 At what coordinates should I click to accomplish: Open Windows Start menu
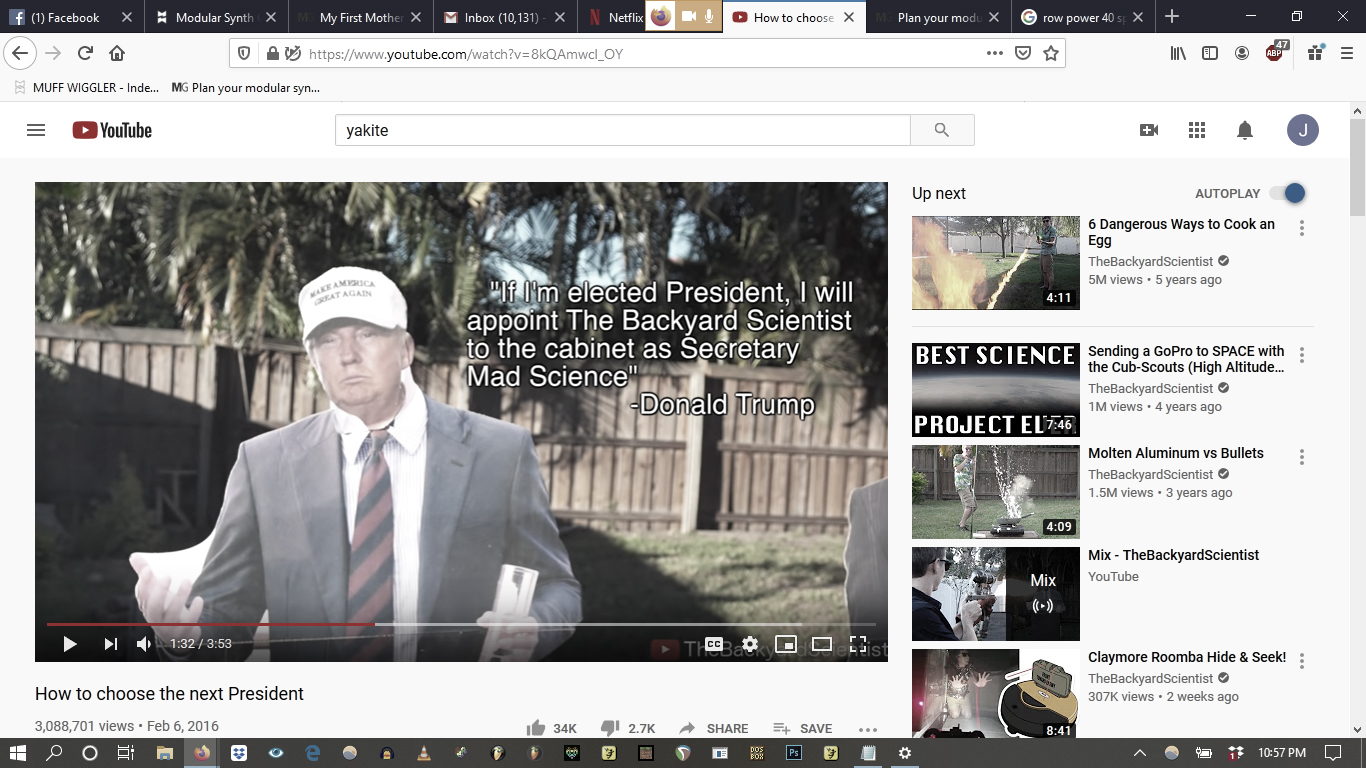coord(18,753)
